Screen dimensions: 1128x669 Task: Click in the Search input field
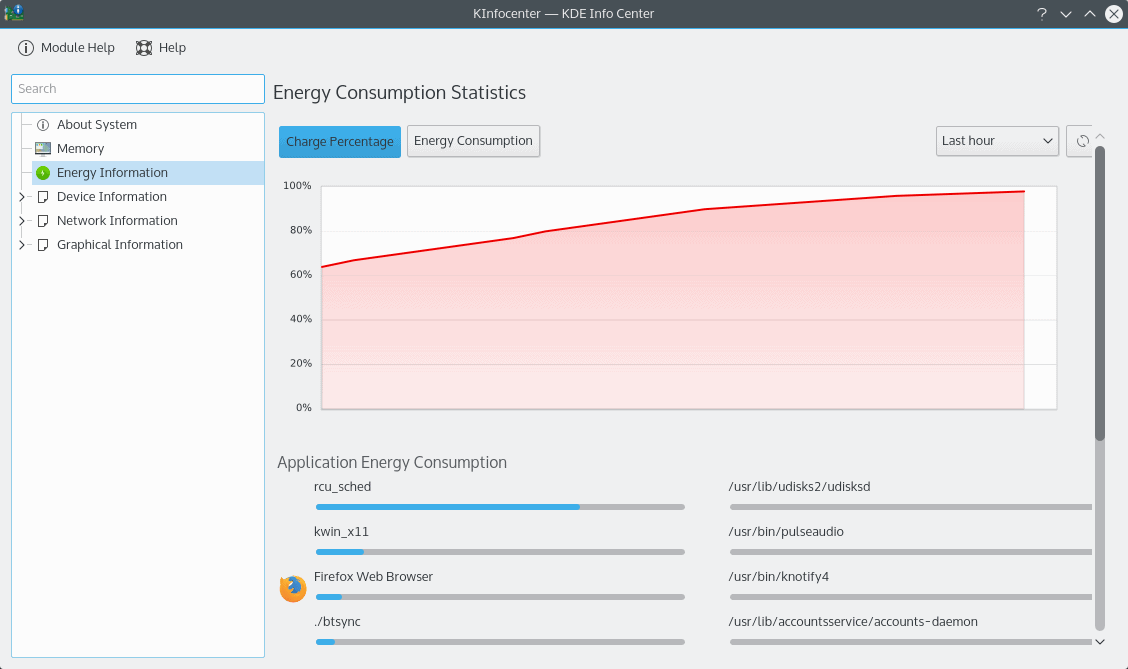tap(138, 89)
